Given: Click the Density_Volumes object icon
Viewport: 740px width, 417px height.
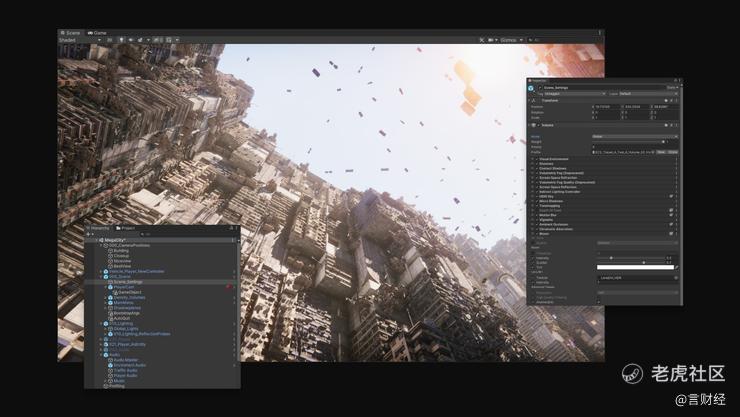Looking at the screenshot, I should (108, 298).
